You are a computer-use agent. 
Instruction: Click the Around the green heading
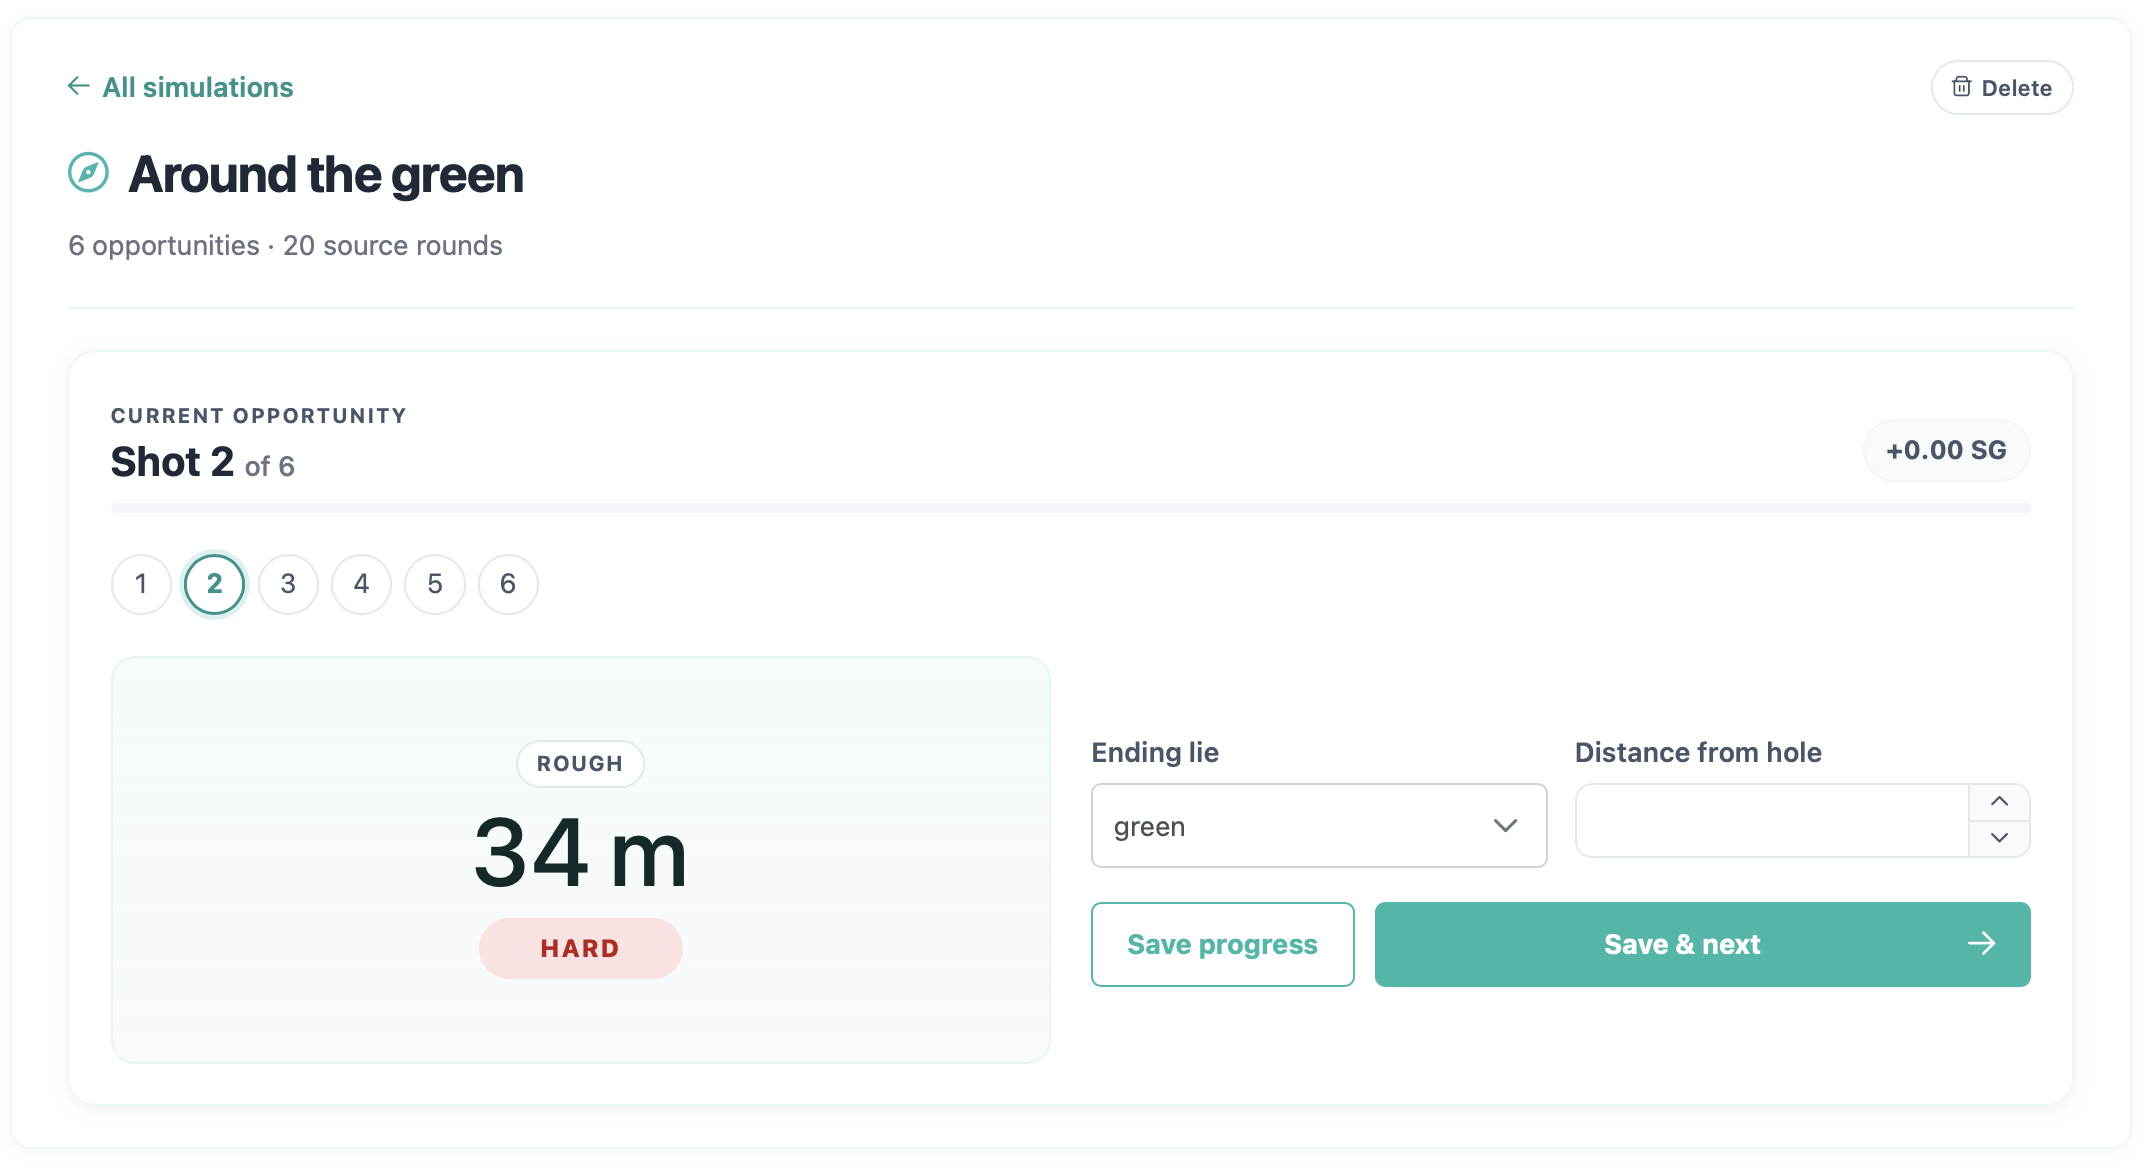[x=326, y=175]
